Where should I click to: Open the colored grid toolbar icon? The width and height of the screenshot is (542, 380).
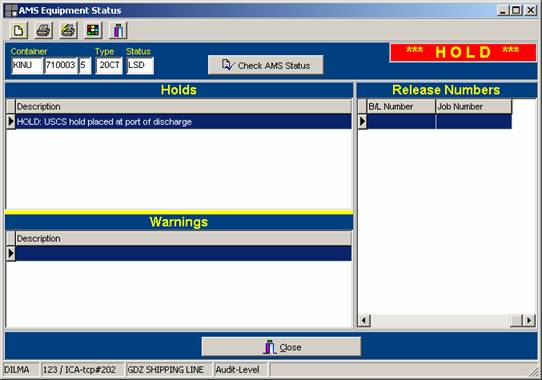93,30
